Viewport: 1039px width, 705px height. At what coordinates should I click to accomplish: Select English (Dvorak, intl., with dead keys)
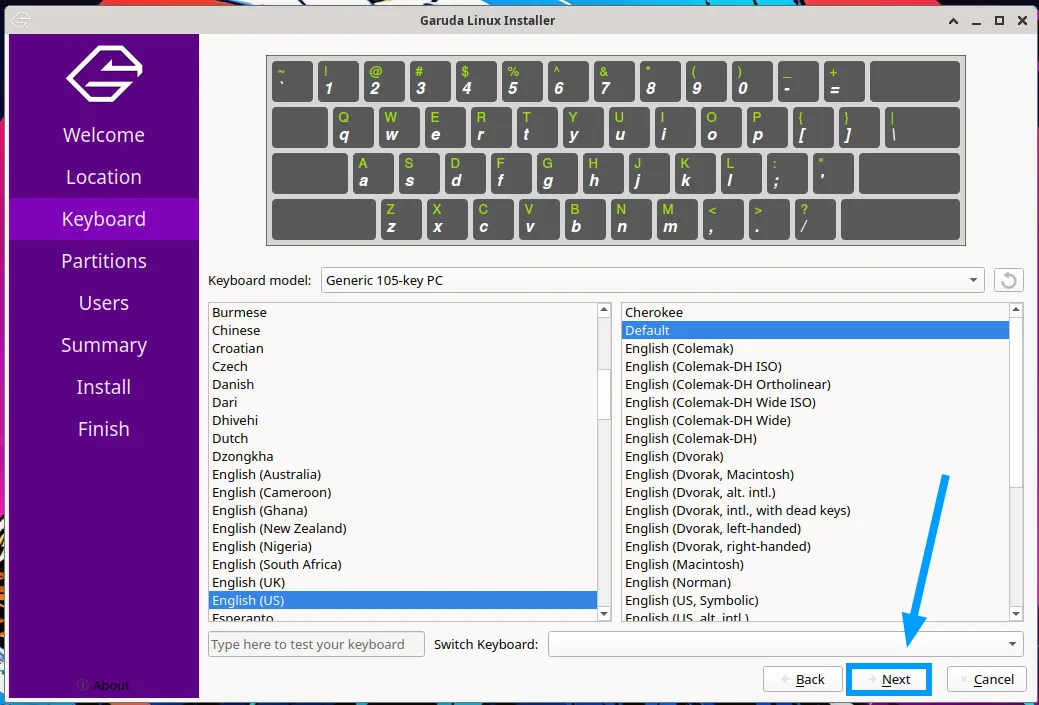pyautogui.click(x=815, y=510)
